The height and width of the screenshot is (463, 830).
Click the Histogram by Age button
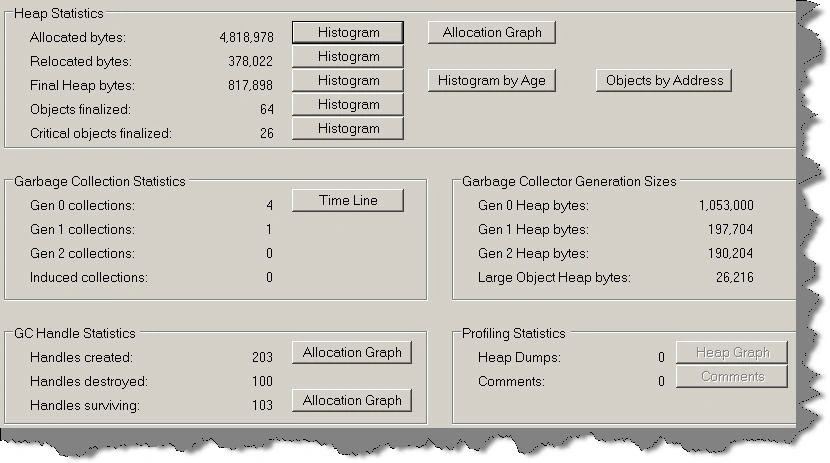492,80
